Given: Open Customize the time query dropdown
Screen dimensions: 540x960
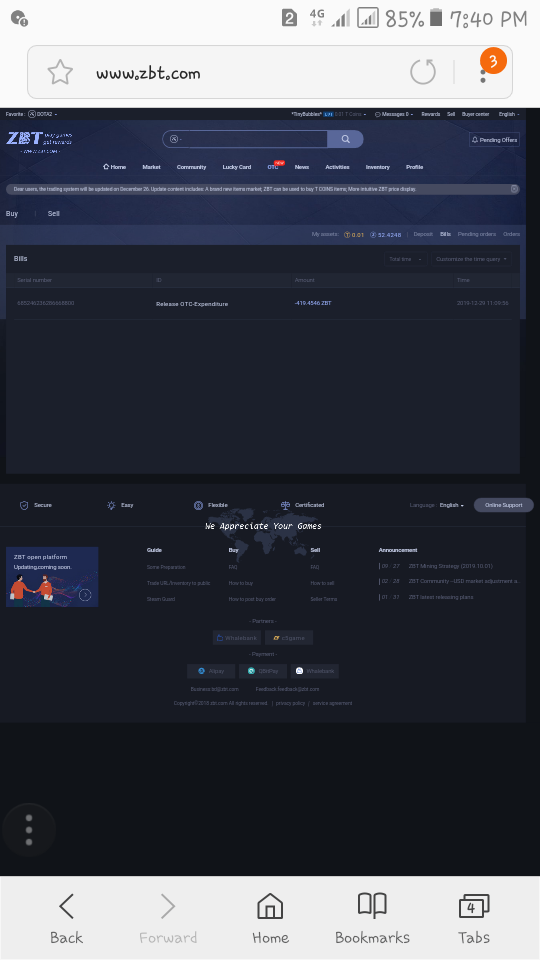Looking at the screenshot, I should click(x=471, y=259).
